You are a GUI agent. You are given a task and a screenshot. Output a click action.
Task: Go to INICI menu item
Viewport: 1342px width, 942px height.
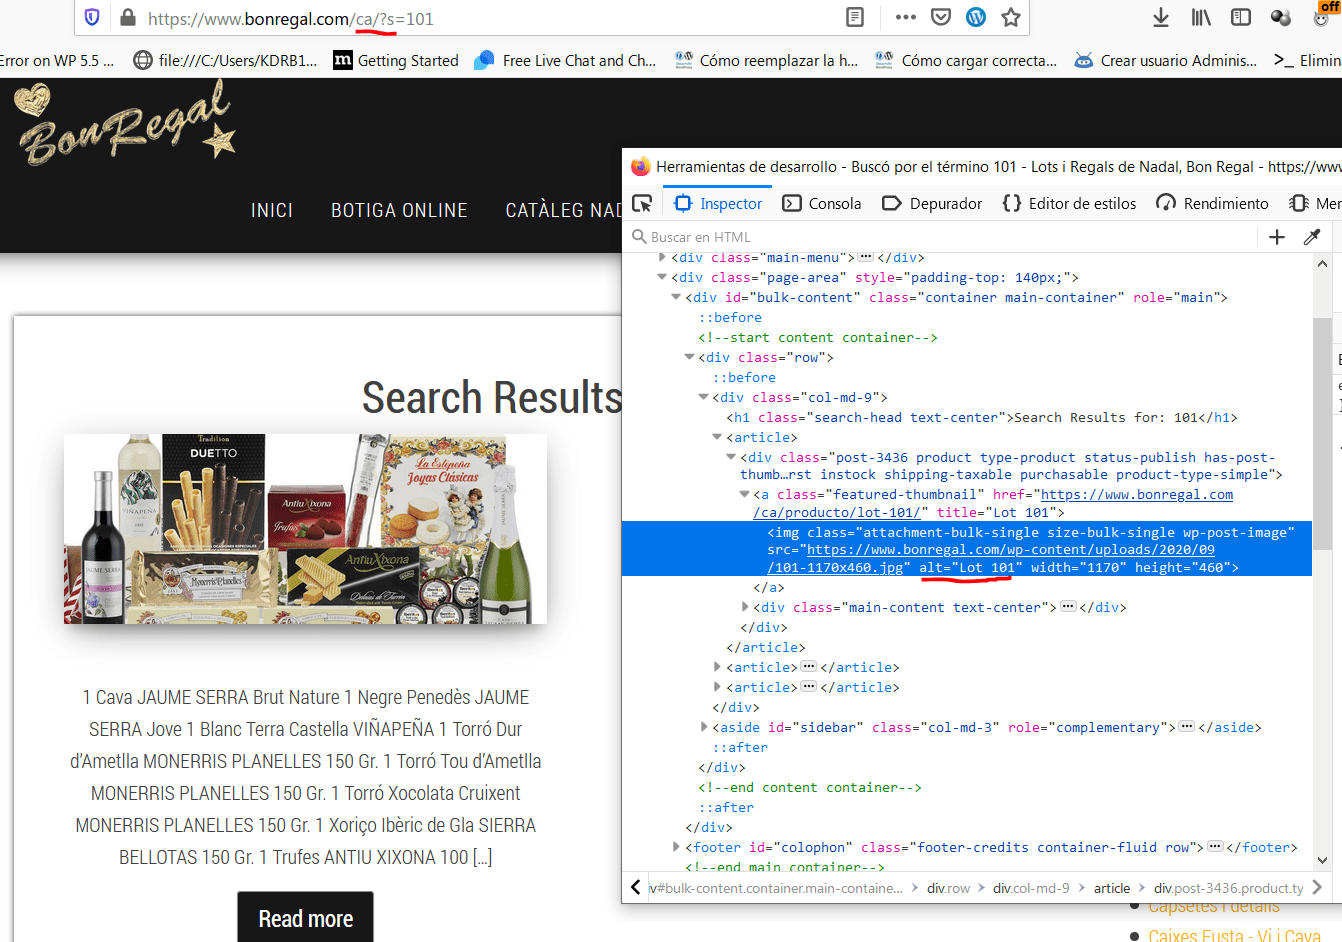[272, 210]
